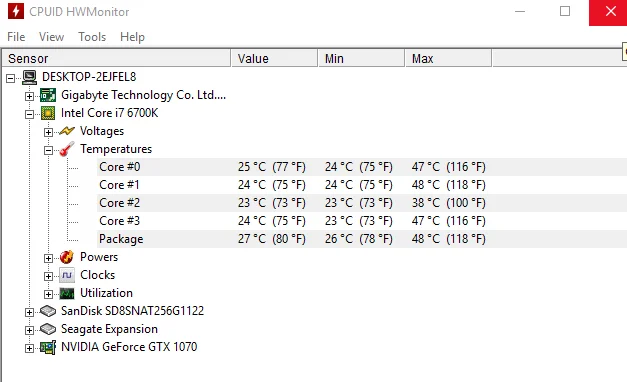This screenshot has width=627, height=382.
Task: Click the Gigabyte motherboard icon
Action: click(48, 95)
